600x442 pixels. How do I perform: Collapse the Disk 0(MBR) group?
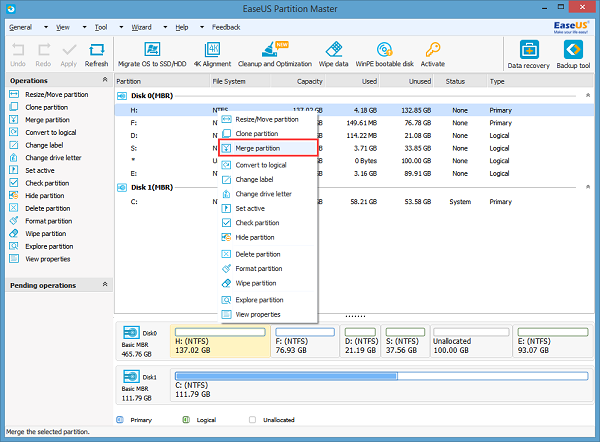588,95
